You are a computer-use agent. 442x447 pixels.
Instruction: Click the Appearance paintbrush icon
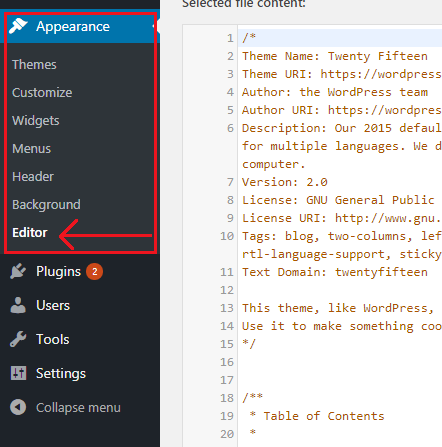(18, 26)
